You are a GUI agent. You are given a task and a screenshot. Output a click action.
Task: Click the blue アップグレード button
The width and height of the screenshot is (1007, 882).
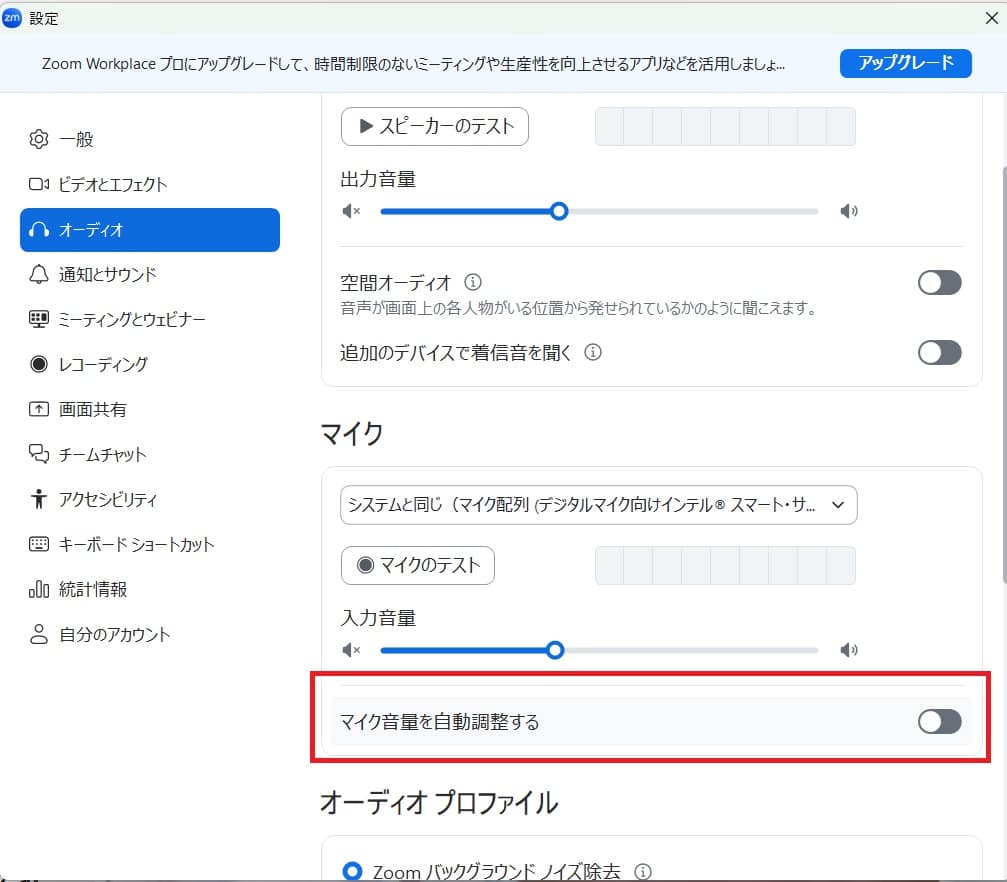(905, 63)
